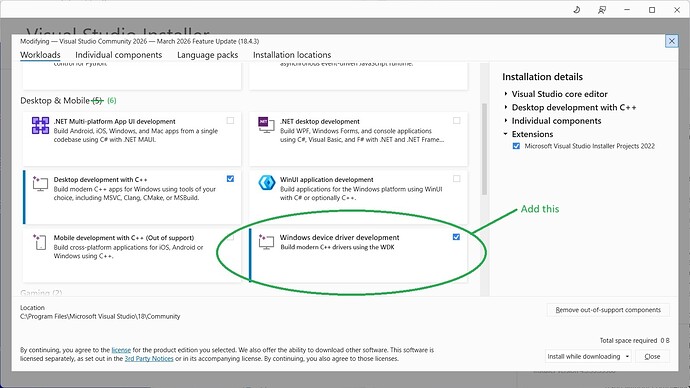The width and height of the screenshot is (690, 388).
Task: Click the workloads list vertical scrollbar thumb
Action: (484, 149)
